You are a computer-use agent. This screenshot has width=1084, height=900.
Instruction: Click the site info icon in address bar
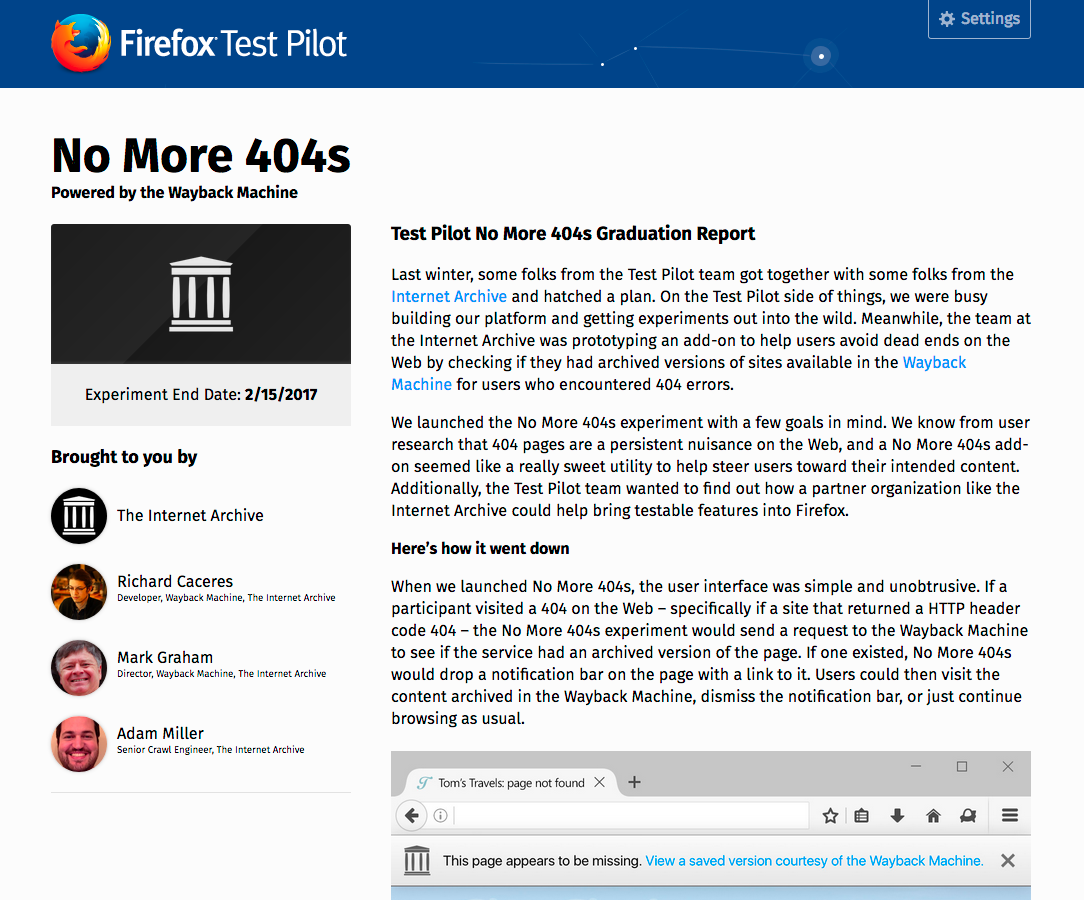tap(440, 816)
